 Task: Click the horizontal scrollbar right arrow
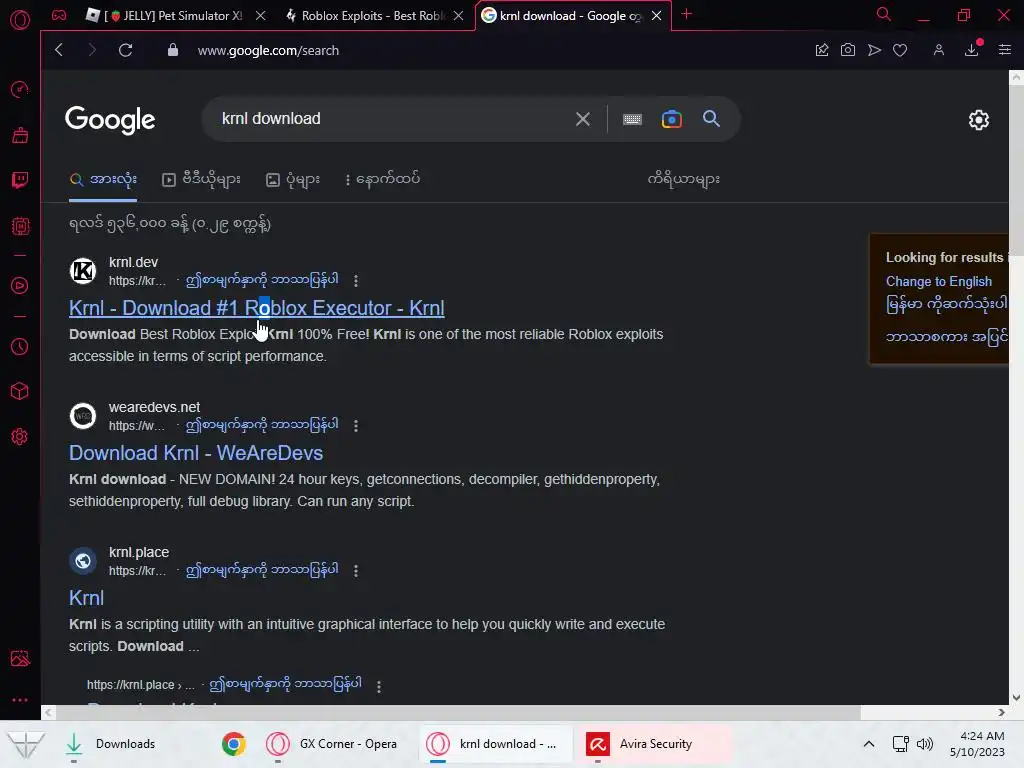(1001, 712)
